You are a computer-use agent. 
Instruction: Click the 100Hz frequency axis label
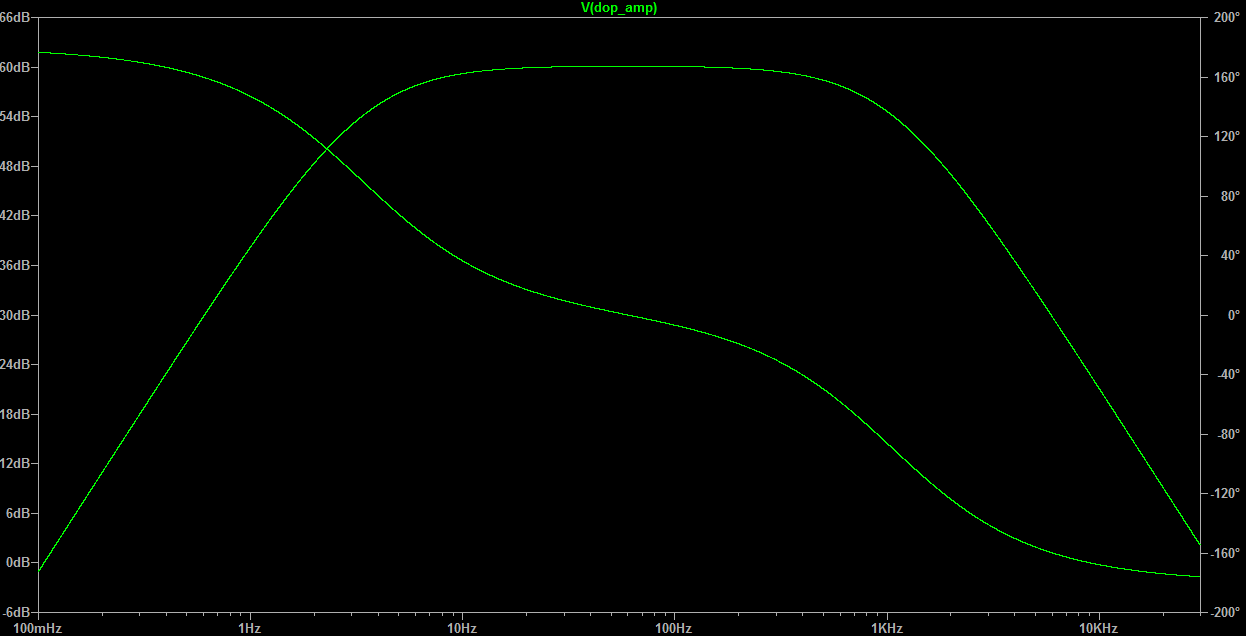tap(674, 628)
